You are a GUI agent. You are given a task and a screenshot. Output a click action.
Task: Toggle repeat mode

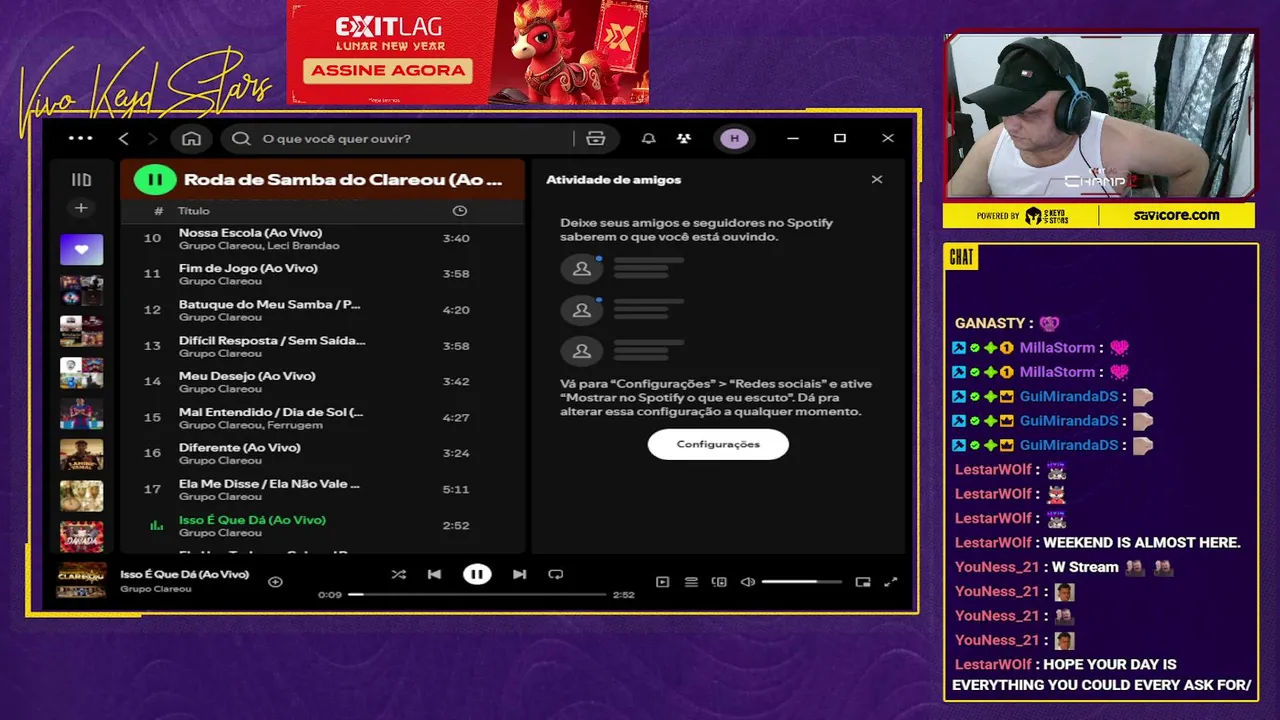pos(556,574)
